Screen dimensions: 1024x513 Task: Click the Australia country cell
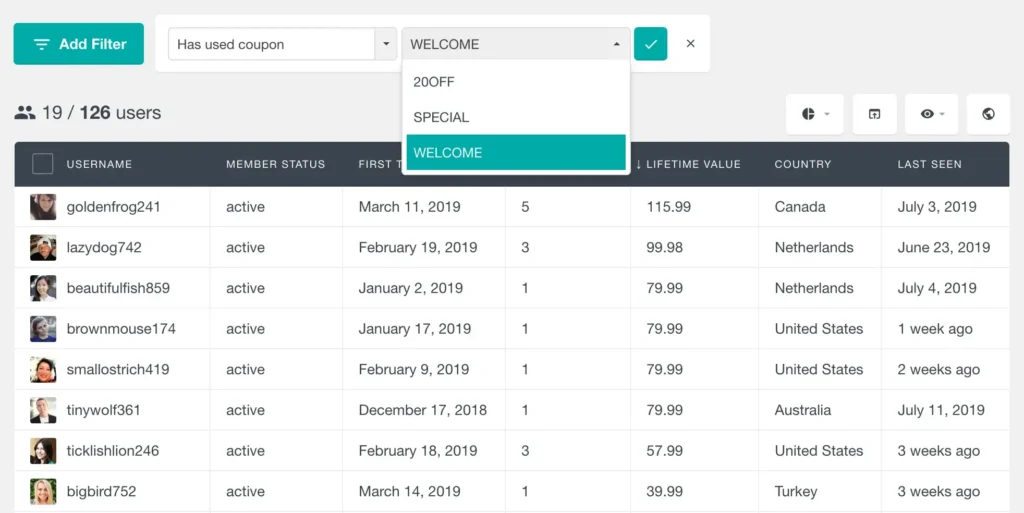coord(803,410)
